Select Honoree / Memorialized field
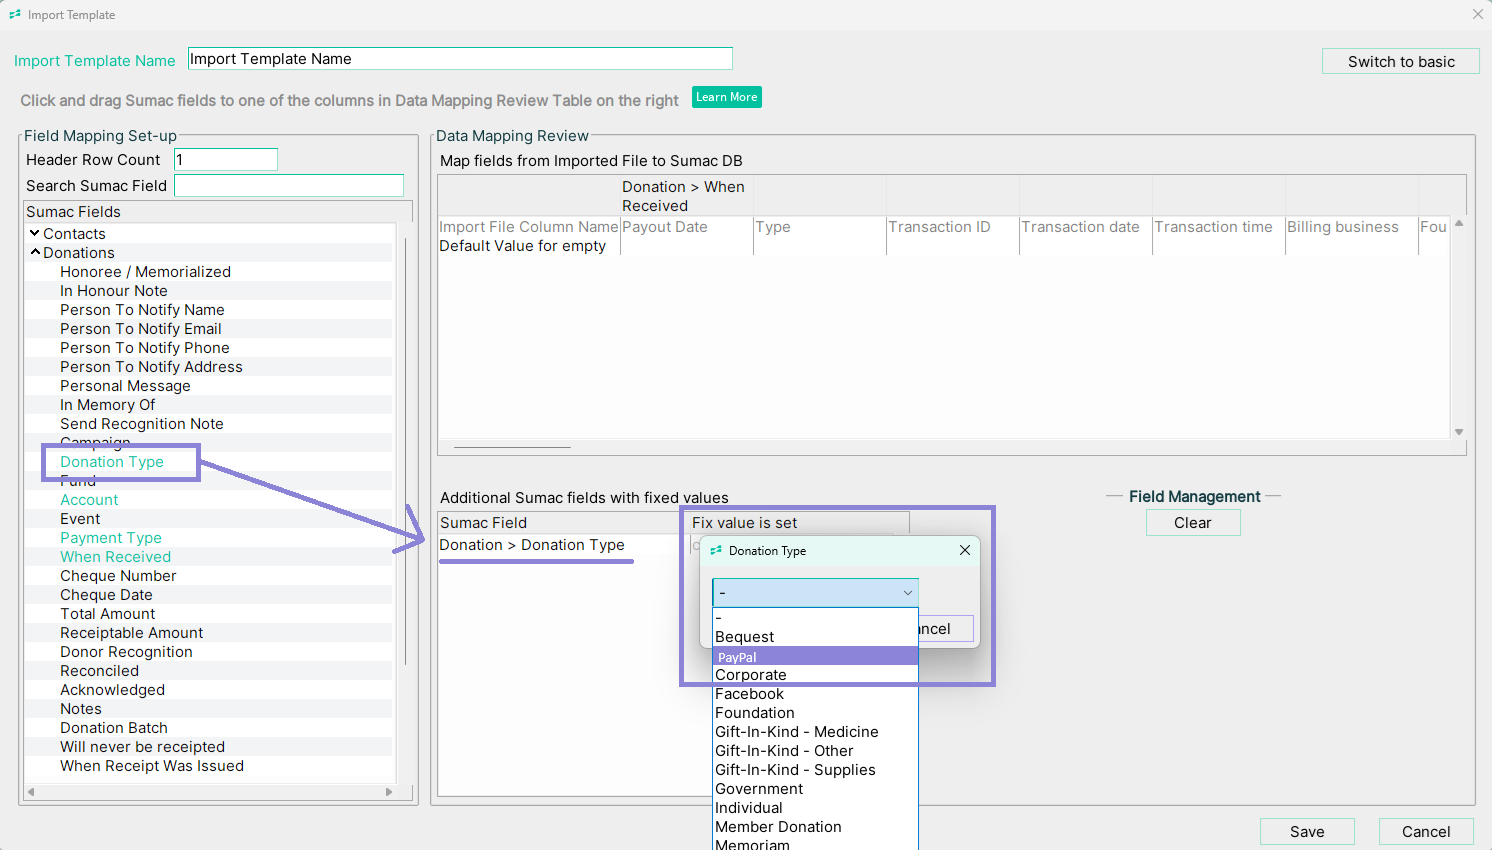This screenshot has height=850, width=1492. coord(145,272)
